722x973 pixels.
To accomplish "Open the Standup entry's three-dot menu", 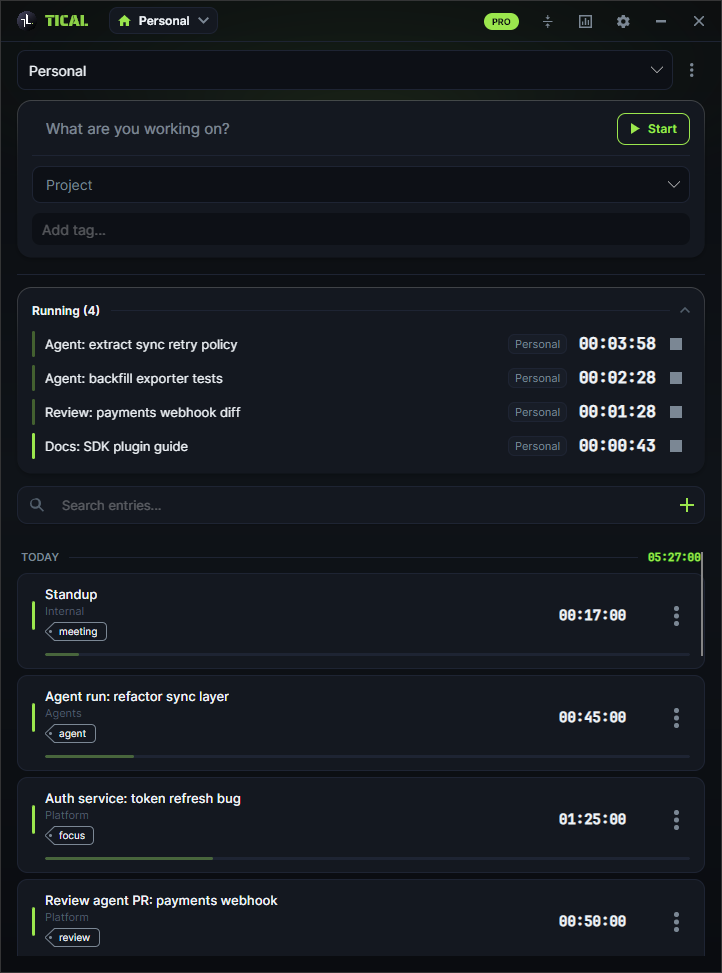I will click(x=676, y=616).
